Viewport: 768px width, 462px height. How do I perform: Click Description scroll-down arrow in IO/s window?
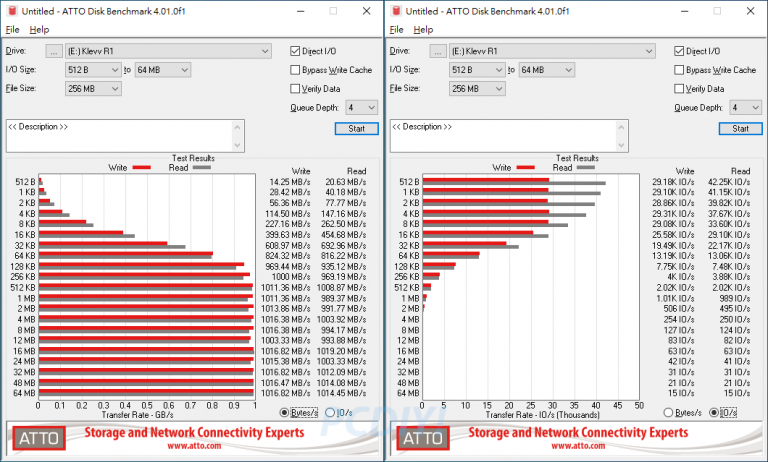(x=622, y=145)
